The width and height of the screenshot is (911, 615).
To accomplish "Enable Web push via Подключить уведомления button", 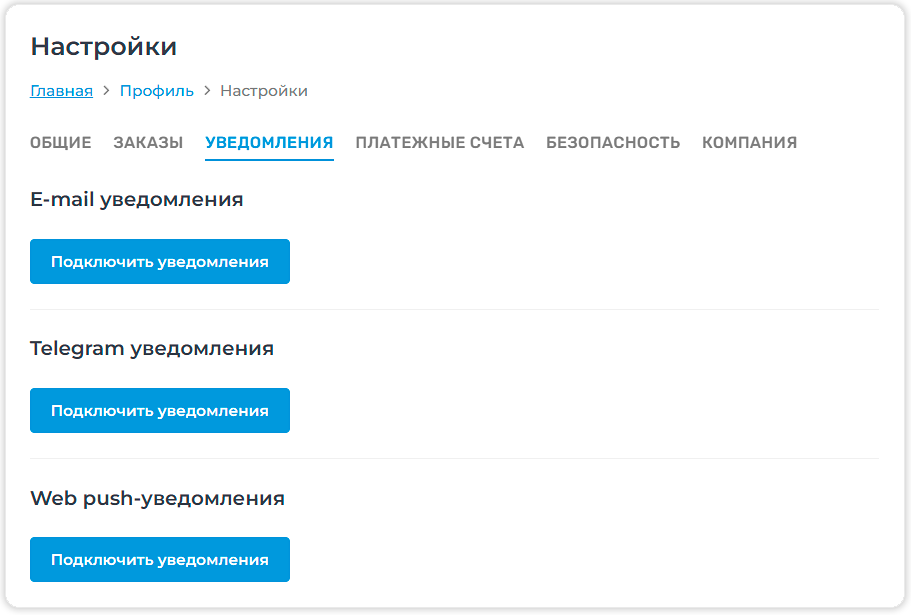I will click(x=160, y=560).
